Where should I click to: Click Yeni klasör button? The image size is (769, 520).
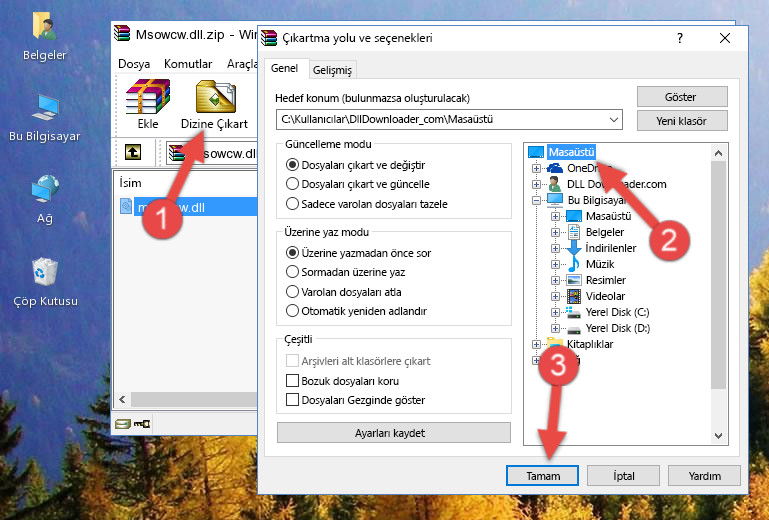click(x=682, y=121)
